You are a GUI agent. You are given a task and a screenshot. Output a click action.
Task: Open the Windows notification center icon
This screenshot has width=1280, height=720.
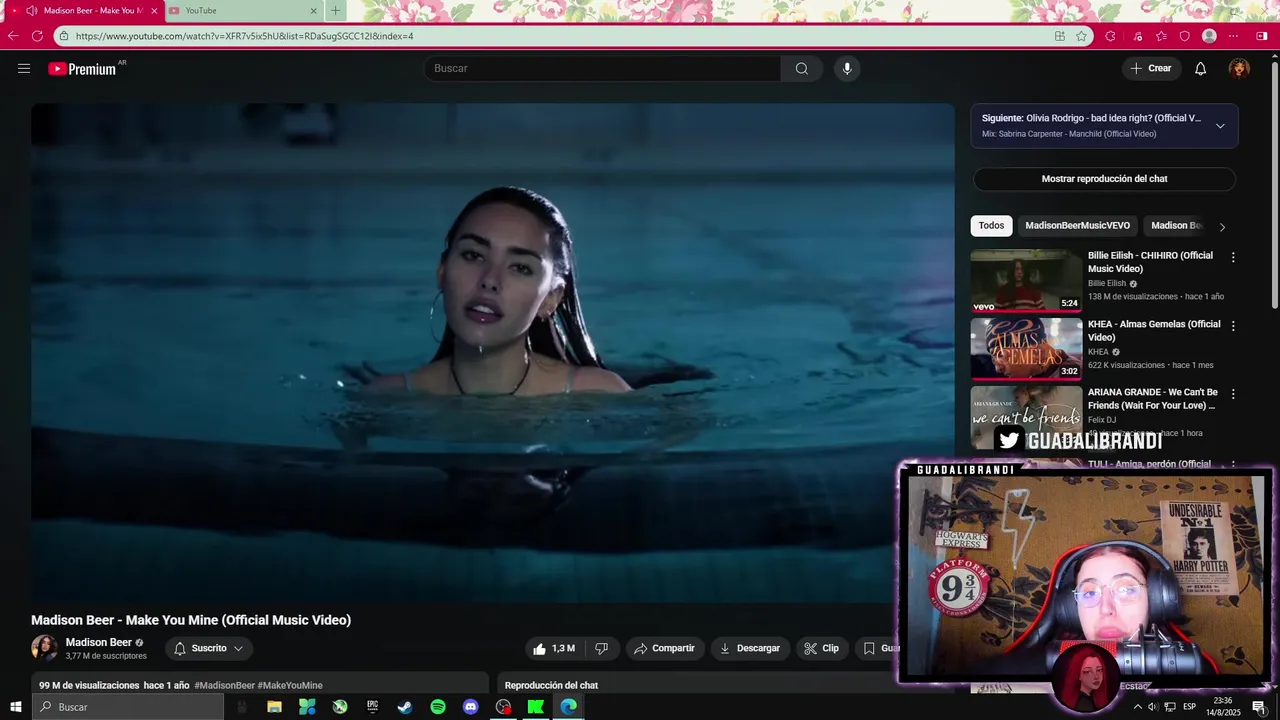[1259, 707]
